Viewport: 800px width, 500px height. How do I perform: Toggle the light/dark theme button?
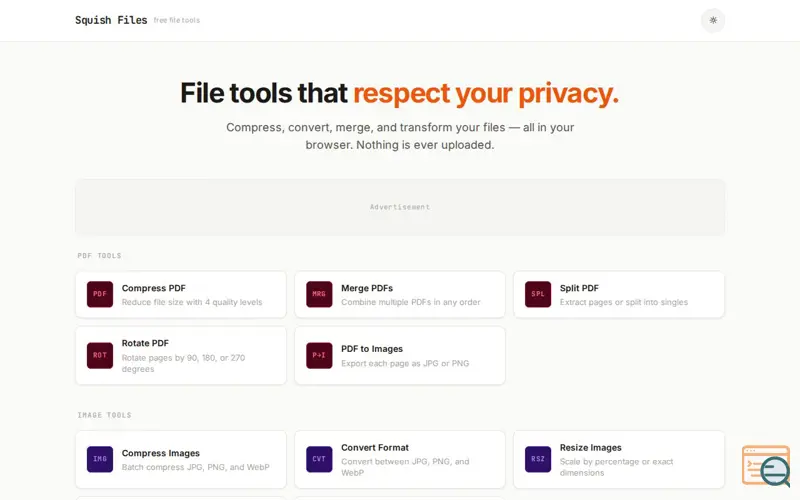coord(713,20)
